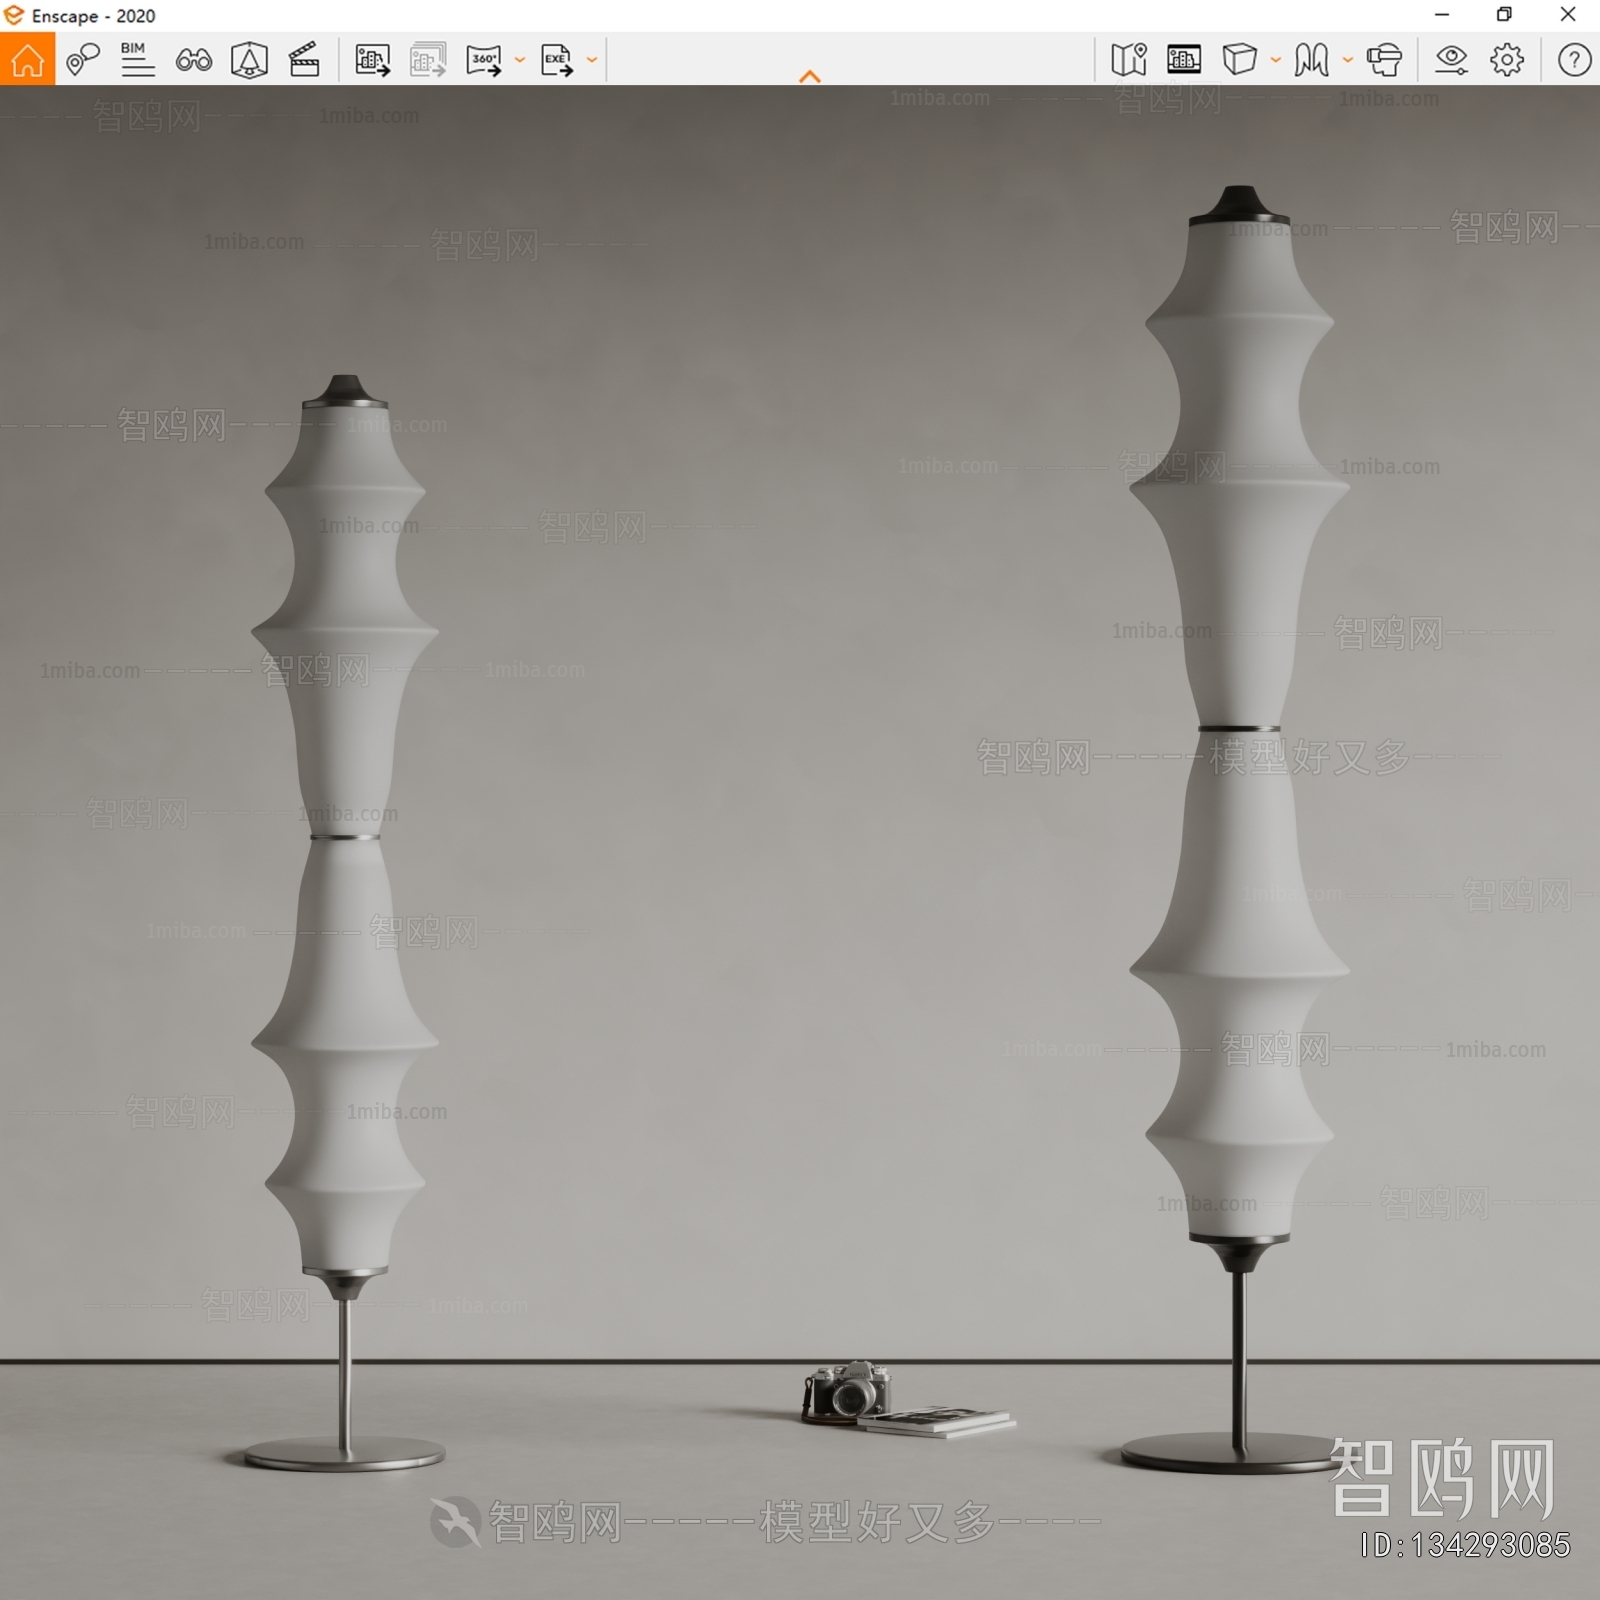Open the minimap with location pin

(1129, 60)
